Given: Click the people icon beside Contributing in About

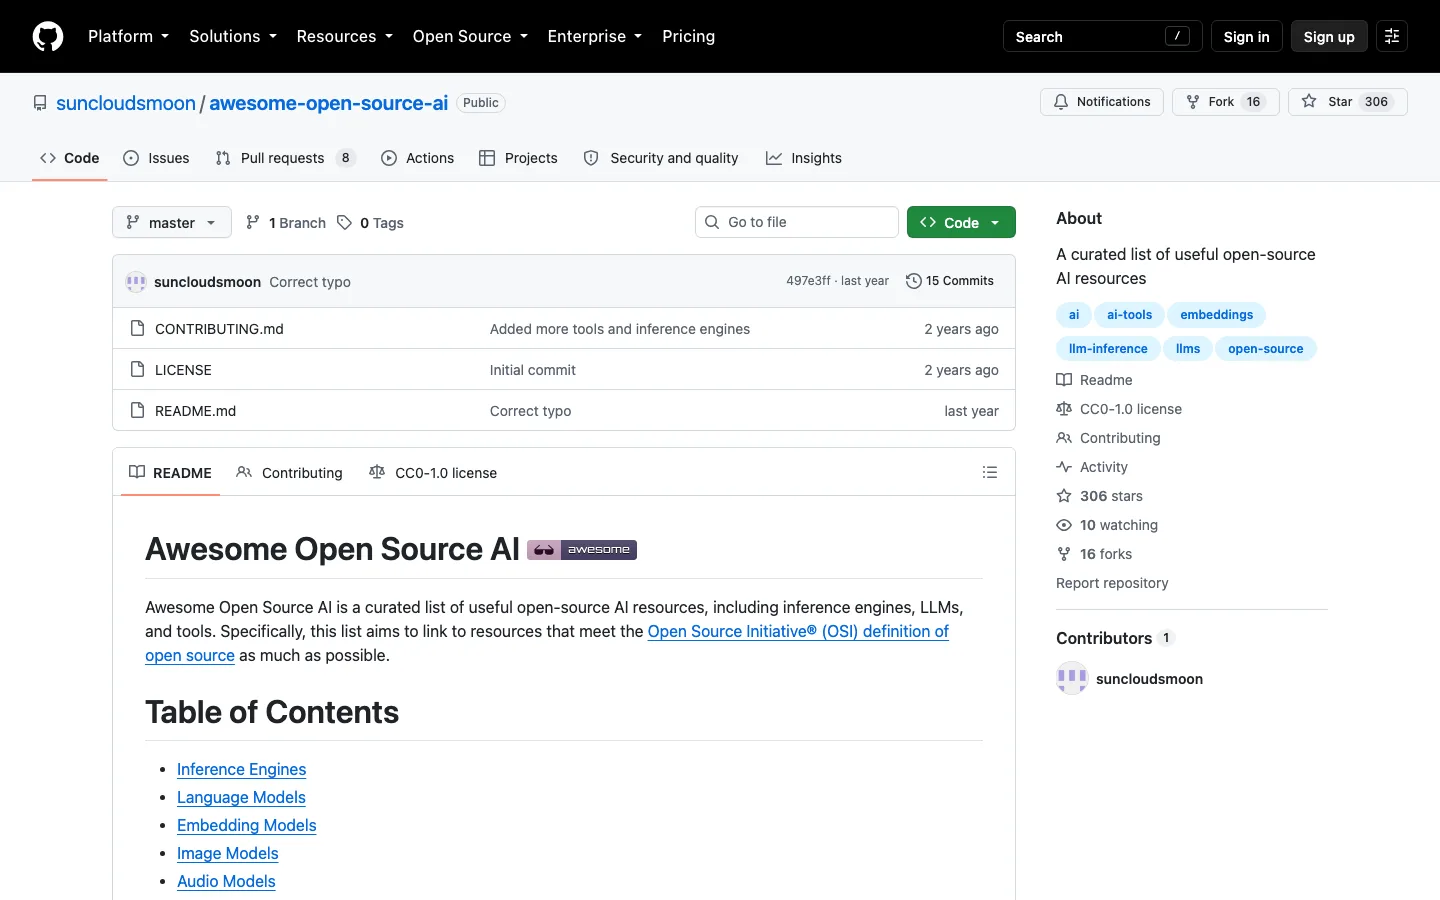Looking at the screenshot, I should click(x=1064, y=438).
